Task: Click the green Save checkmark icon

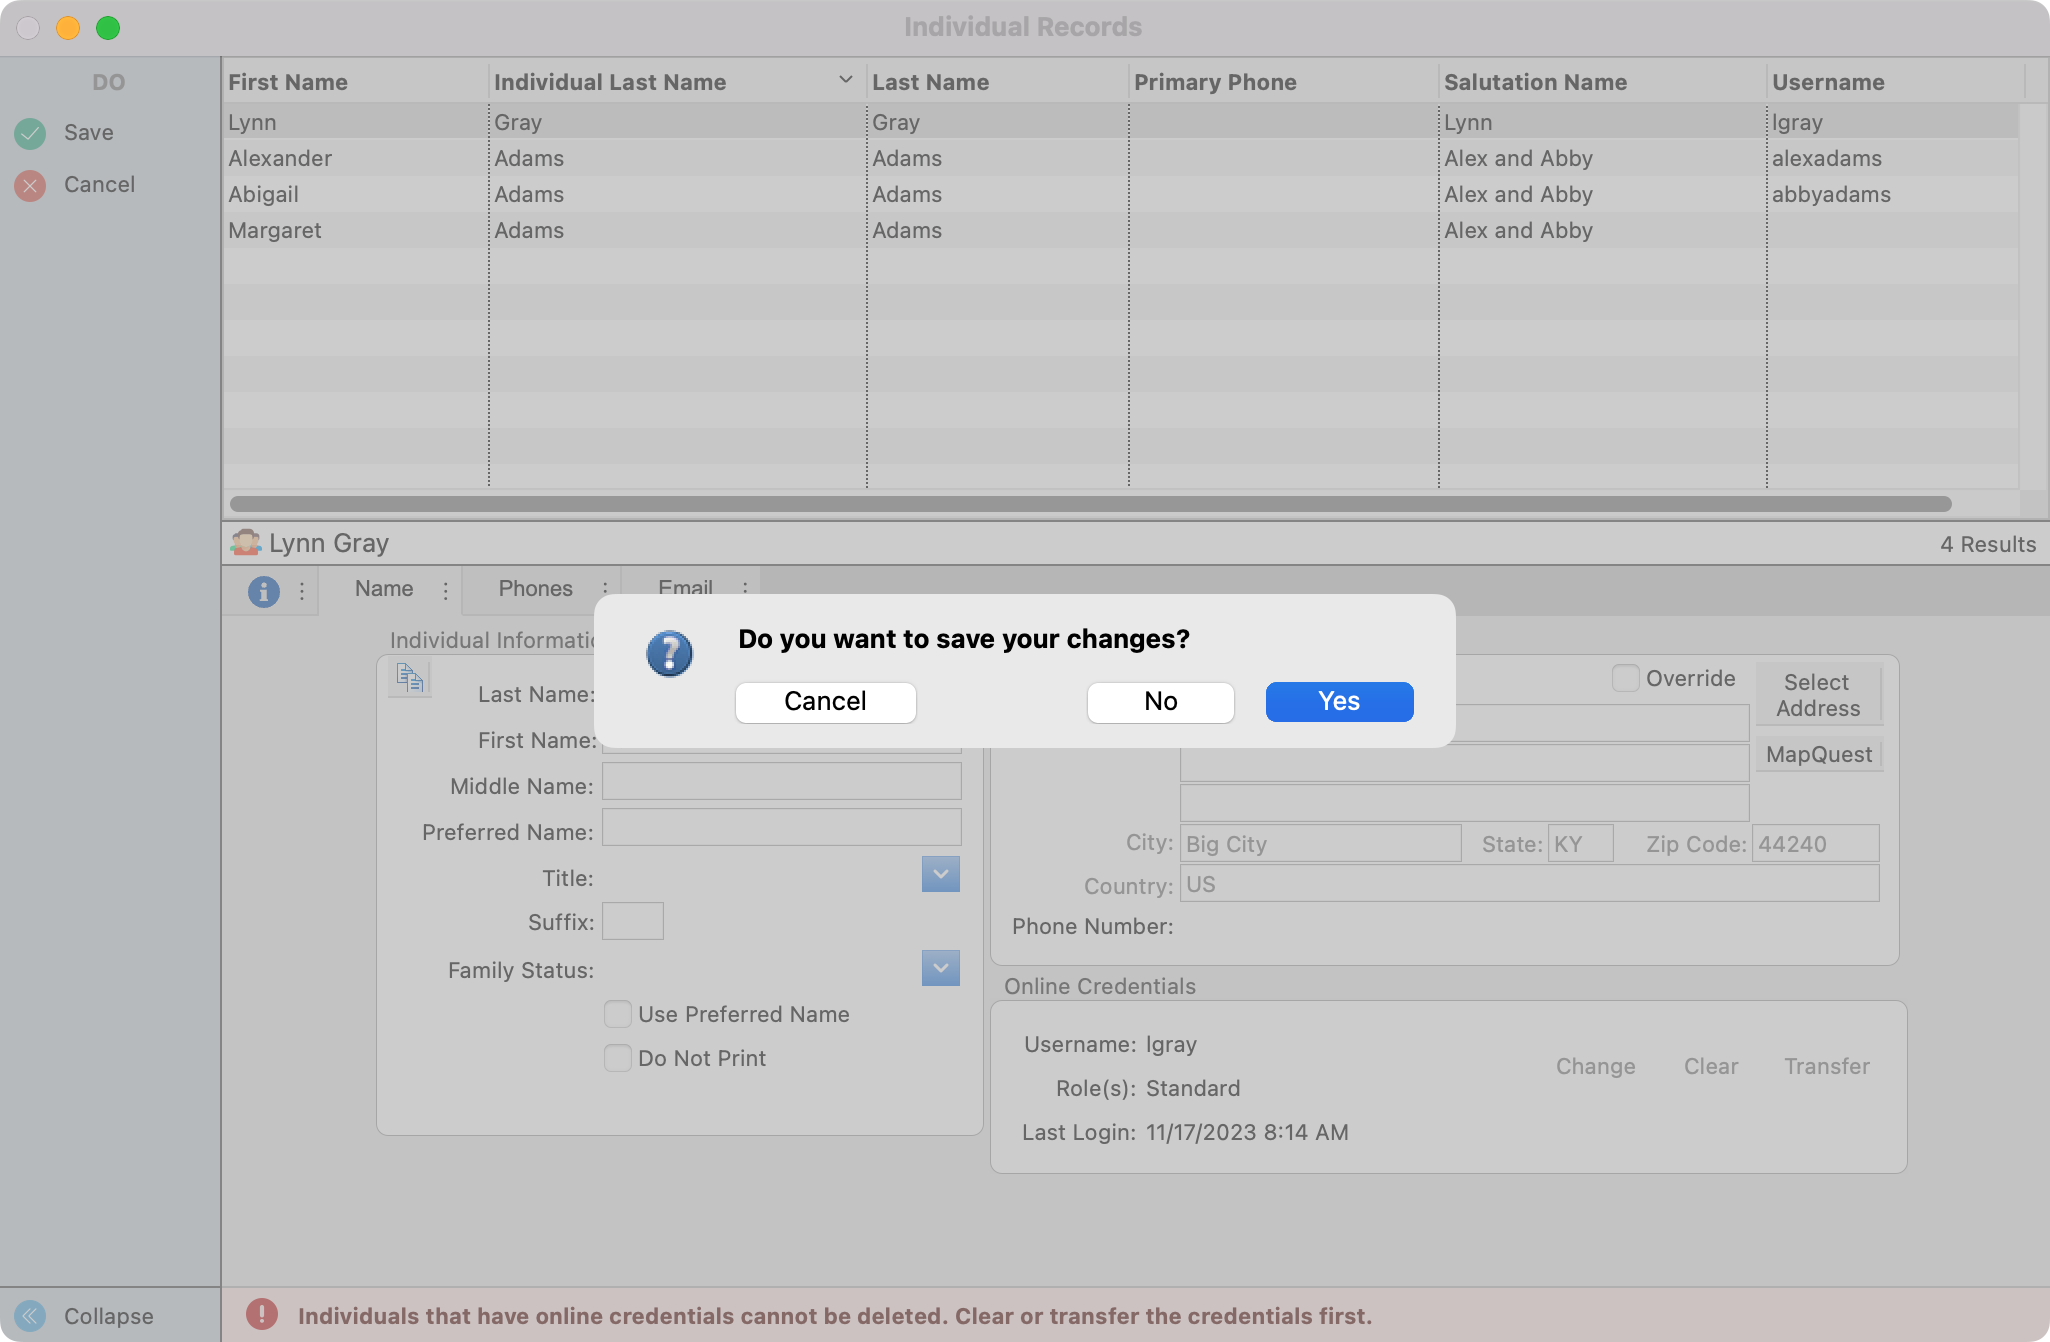Action: click(30, 133)
